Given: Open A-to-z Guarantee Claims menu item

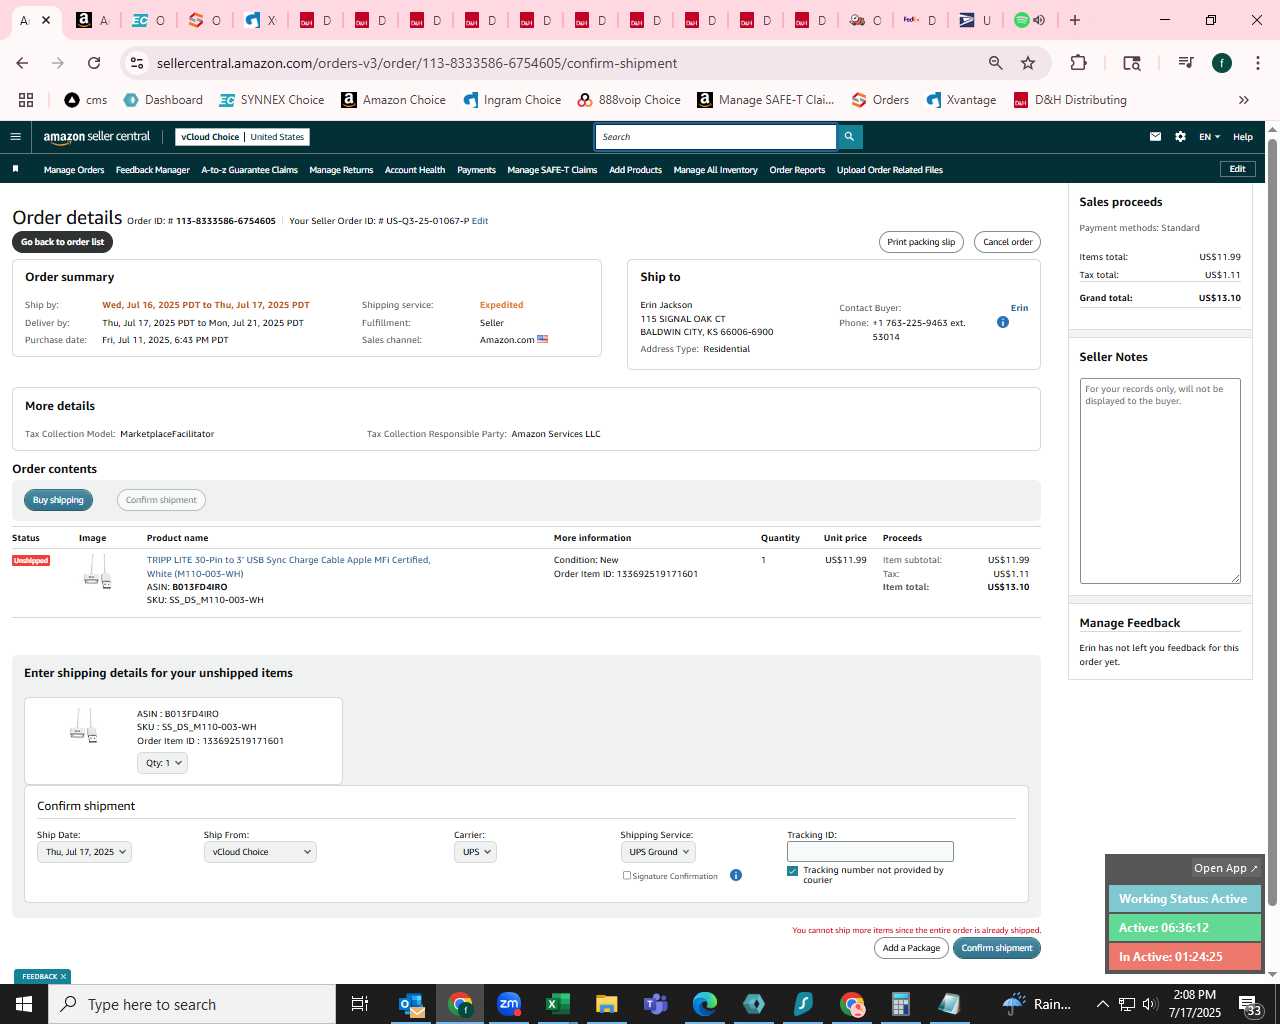Looking at the screenshot, I should point(250,170).
